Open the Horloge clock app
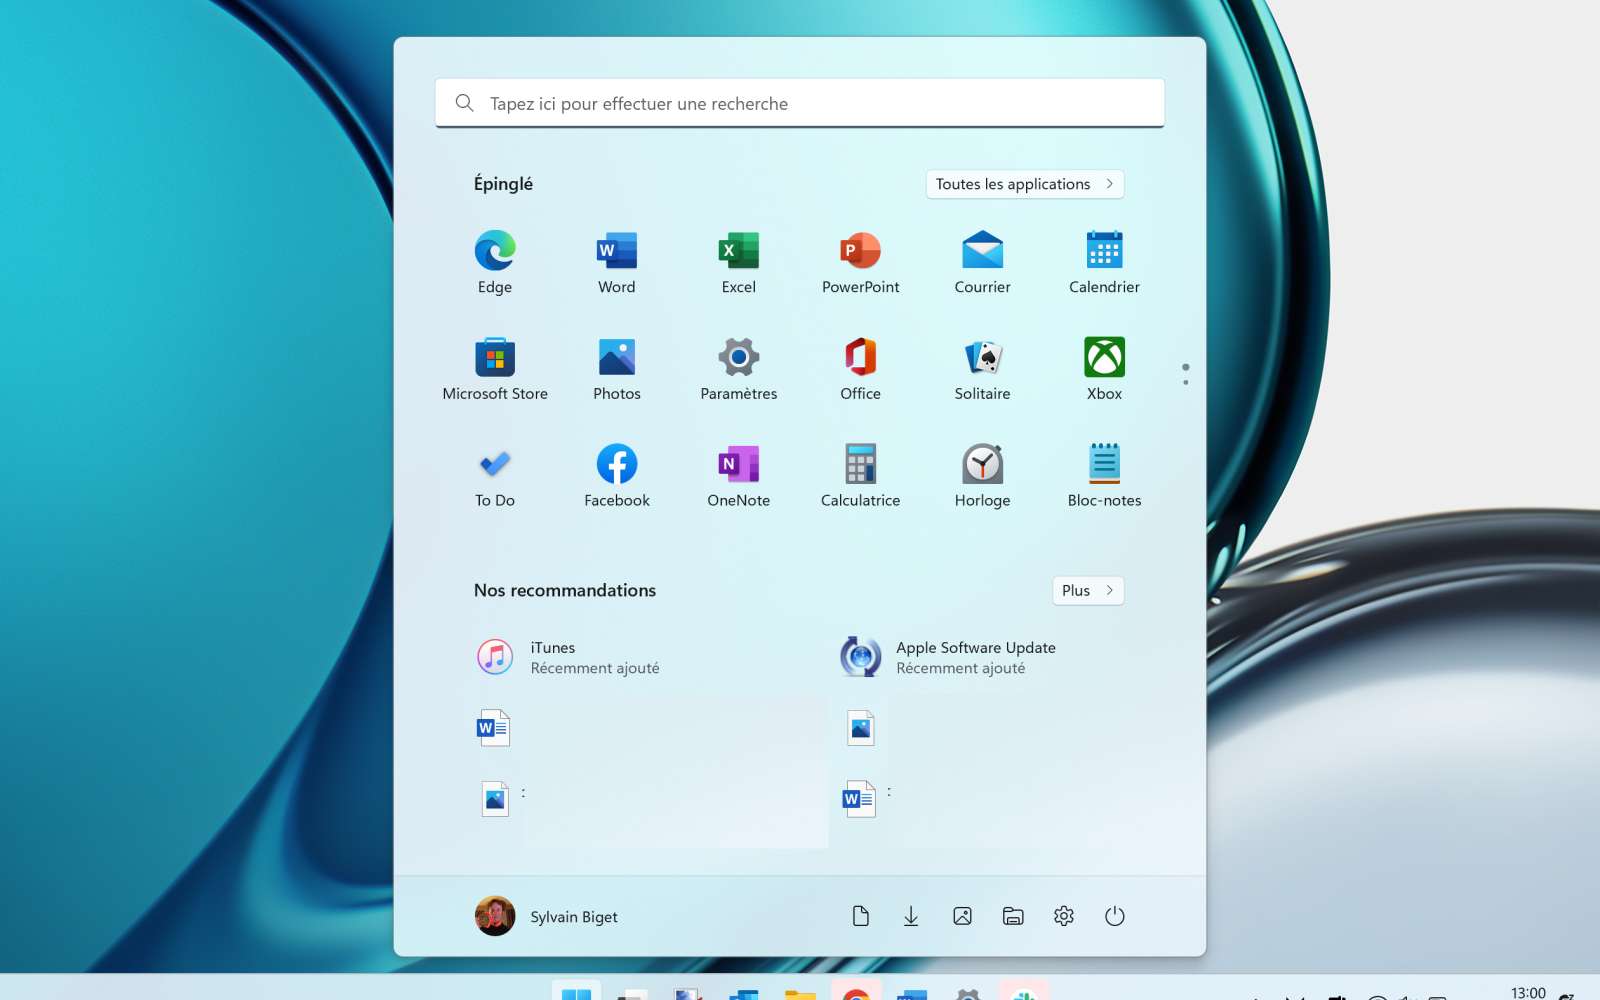Screen dimensions: 1600x1000 tap(983, 477)
